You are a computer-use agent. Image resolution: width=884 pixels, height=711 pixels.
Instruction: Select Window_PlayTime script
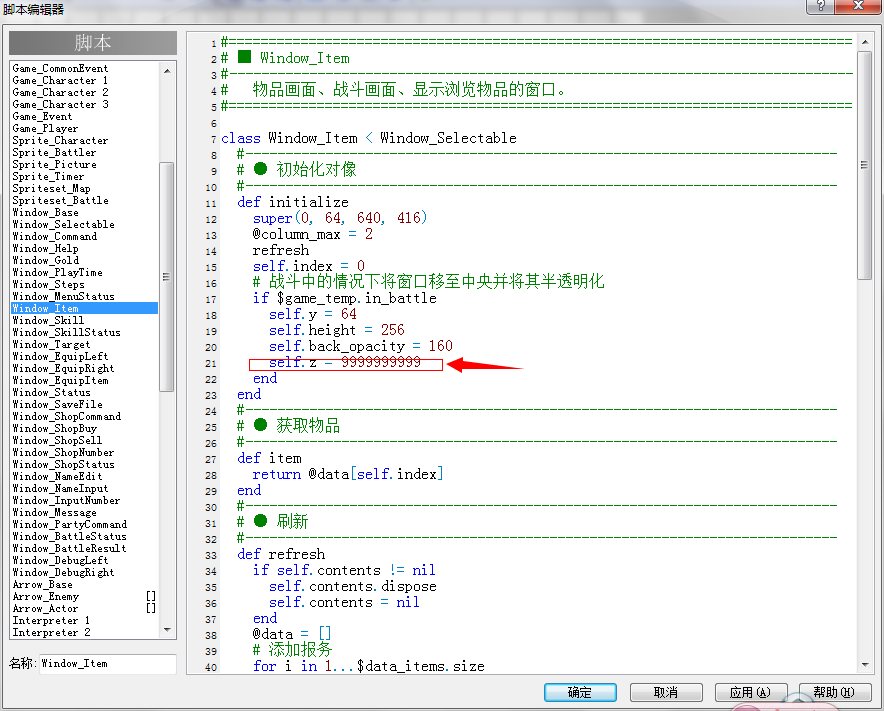(58, 272)
